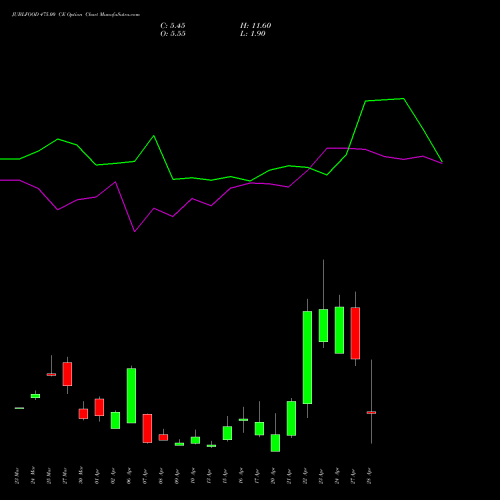Click the low value L: 1.90

(253, 34)
